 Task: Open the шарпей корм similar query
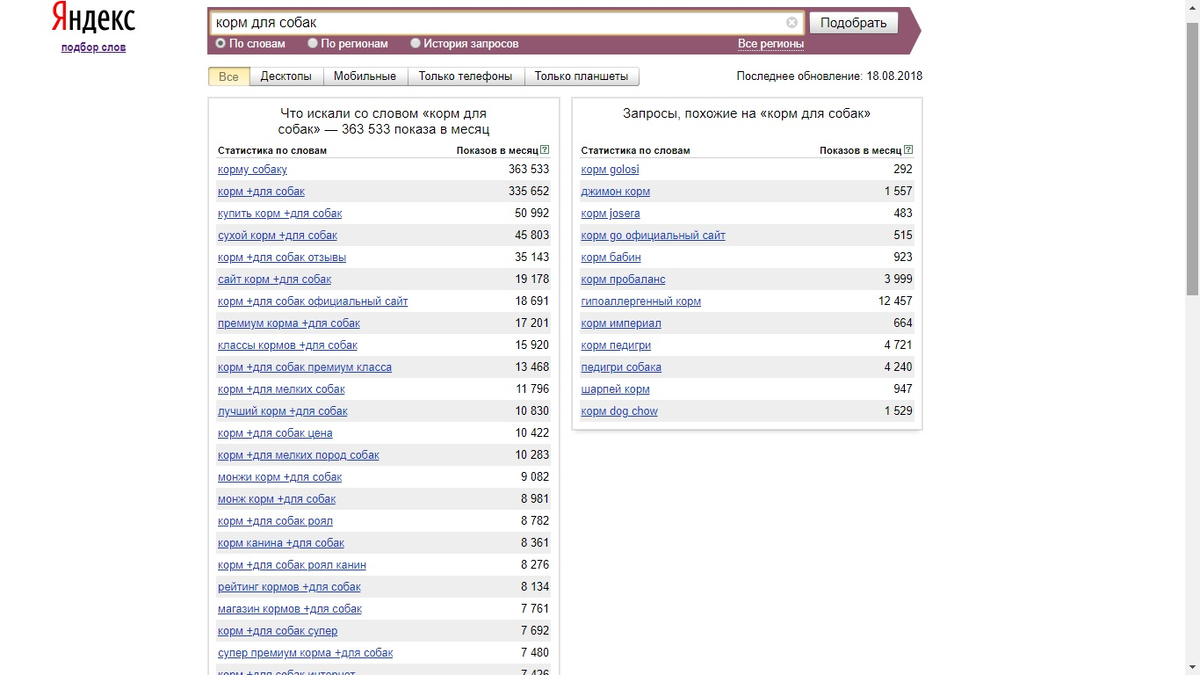[615, 389]
